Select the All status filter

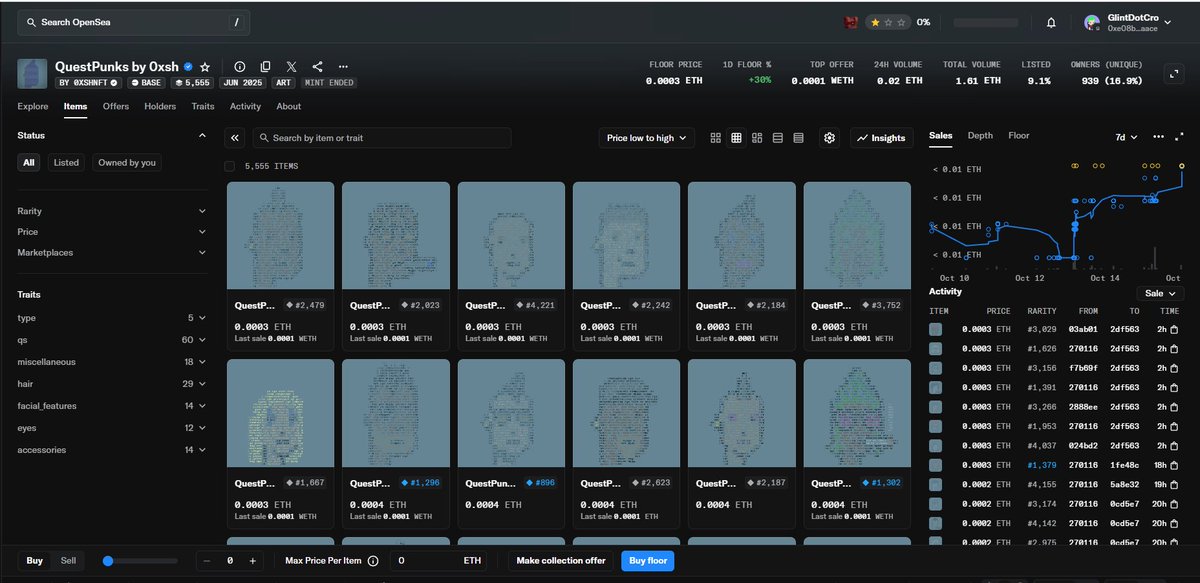30,162
